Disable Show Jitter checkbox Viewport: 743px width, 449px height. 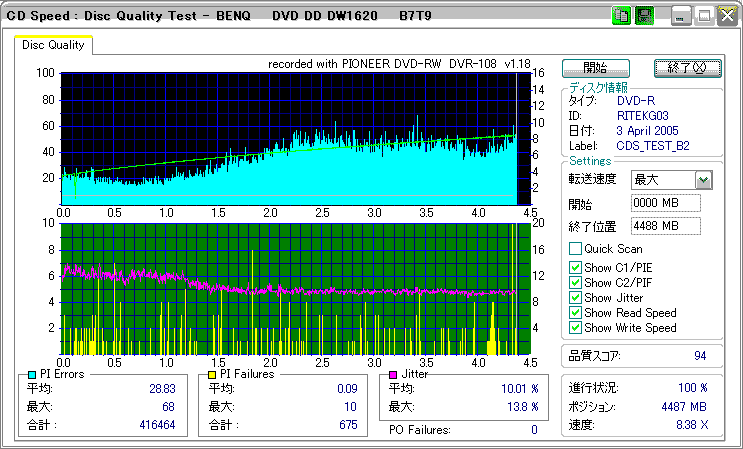click(575, 297)
